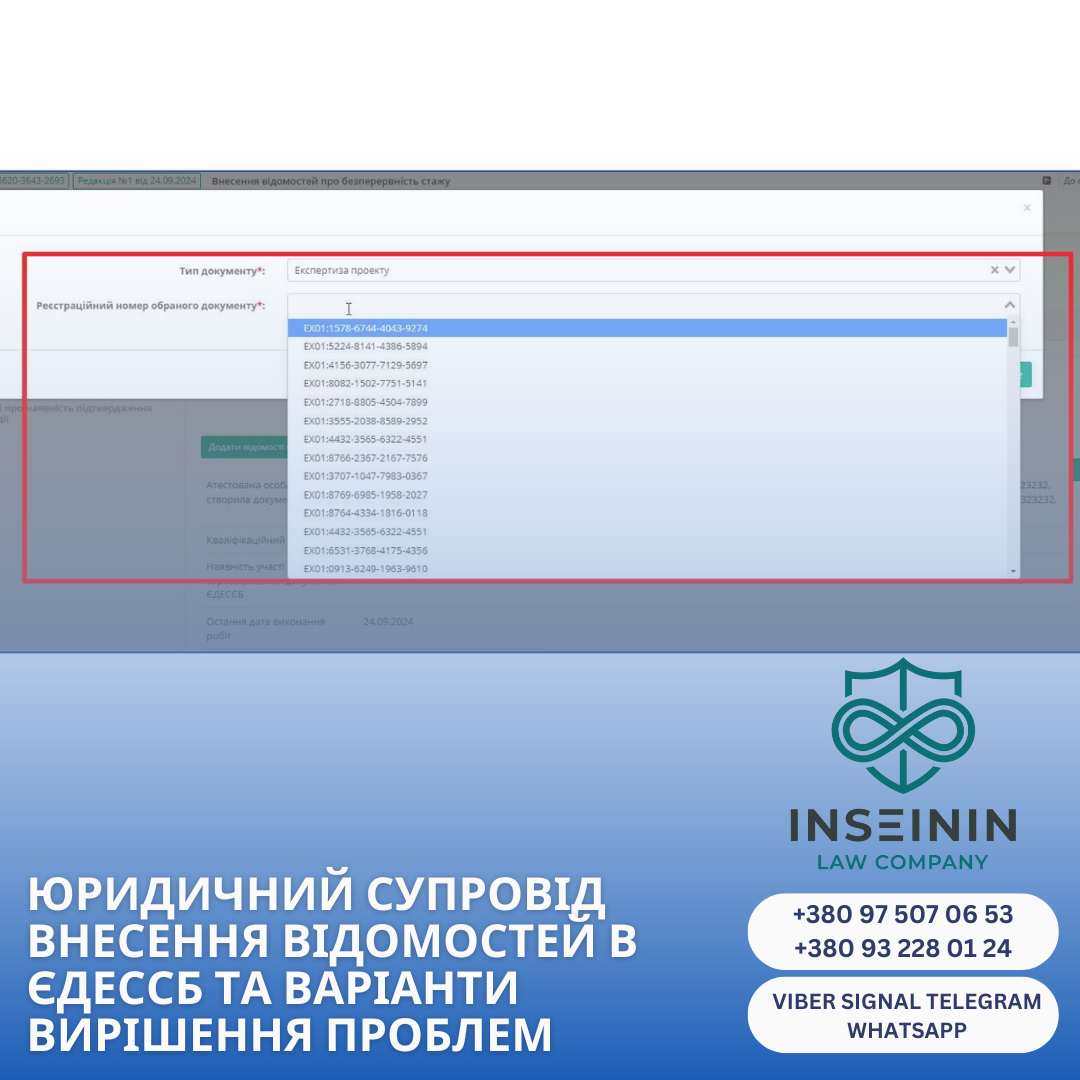The width and height of the screenshot is (1080, 1080).
Task: Choose EX01:2718-8805-4504-7899 in the dropdown
Action: pos(647,402)
